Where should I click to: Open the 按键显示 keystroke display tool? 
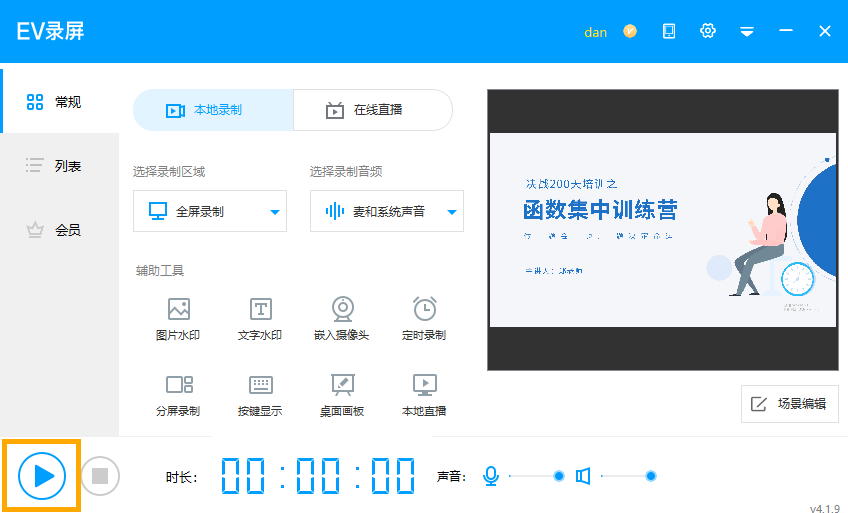point(260,396)
